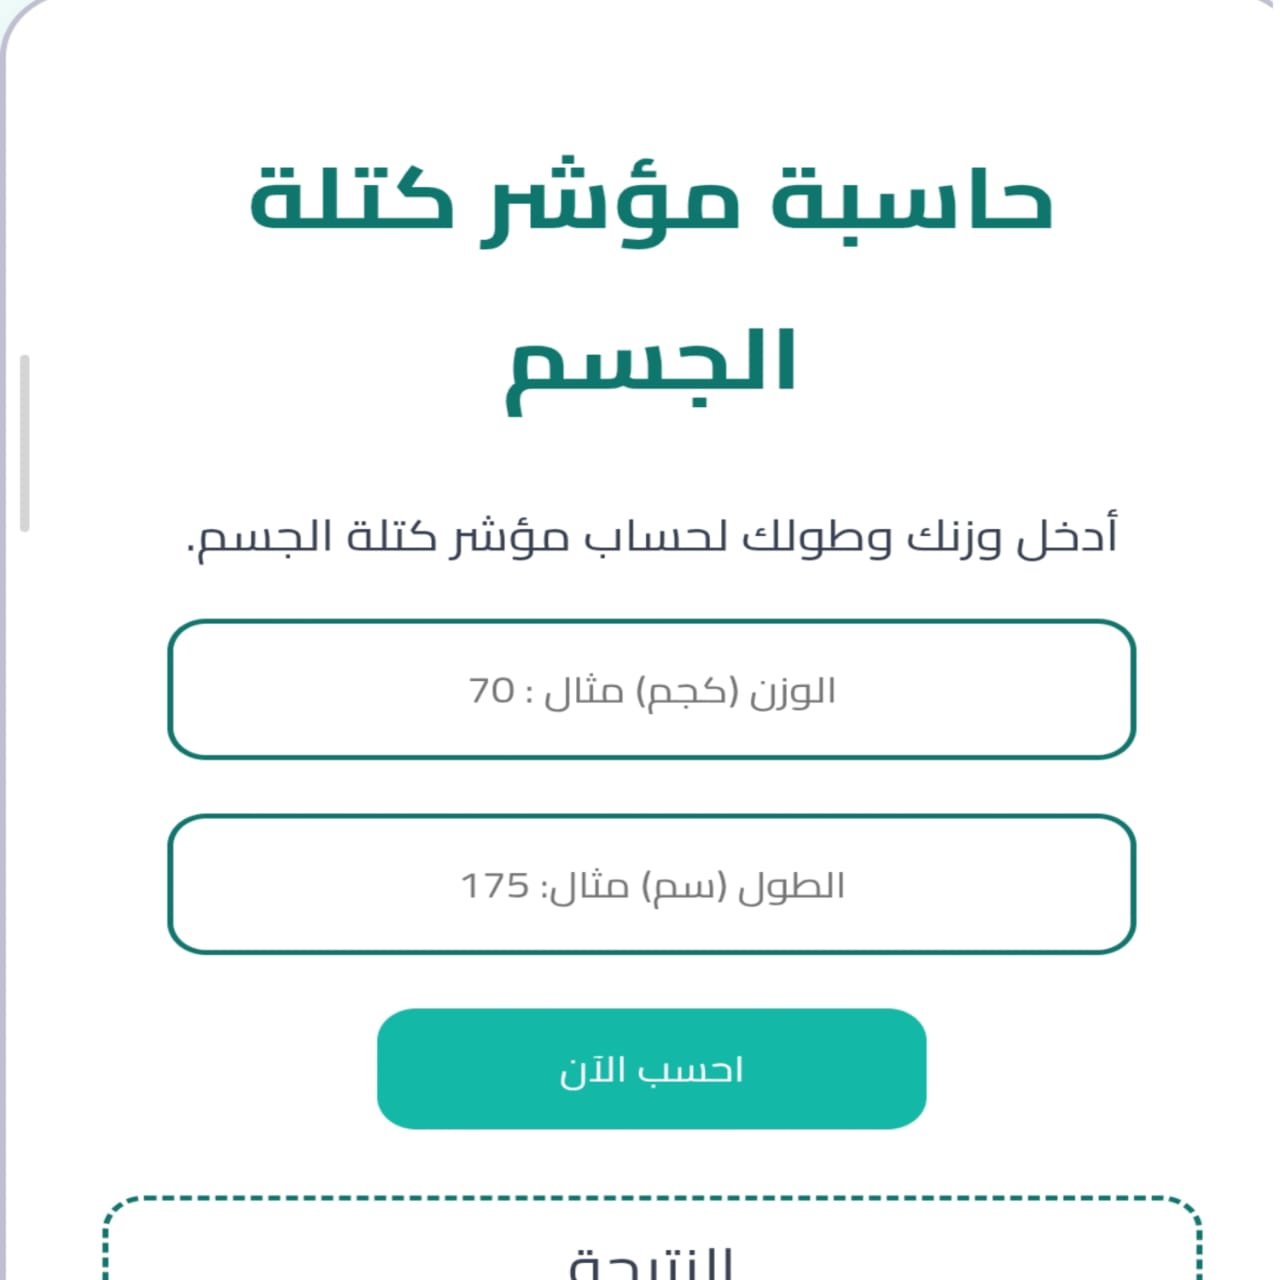The height and width of the screenshot is (1280, 1280).
Task: Select the page title حاسبة مؤشر كتلة
Action: (x=651, y=199)
